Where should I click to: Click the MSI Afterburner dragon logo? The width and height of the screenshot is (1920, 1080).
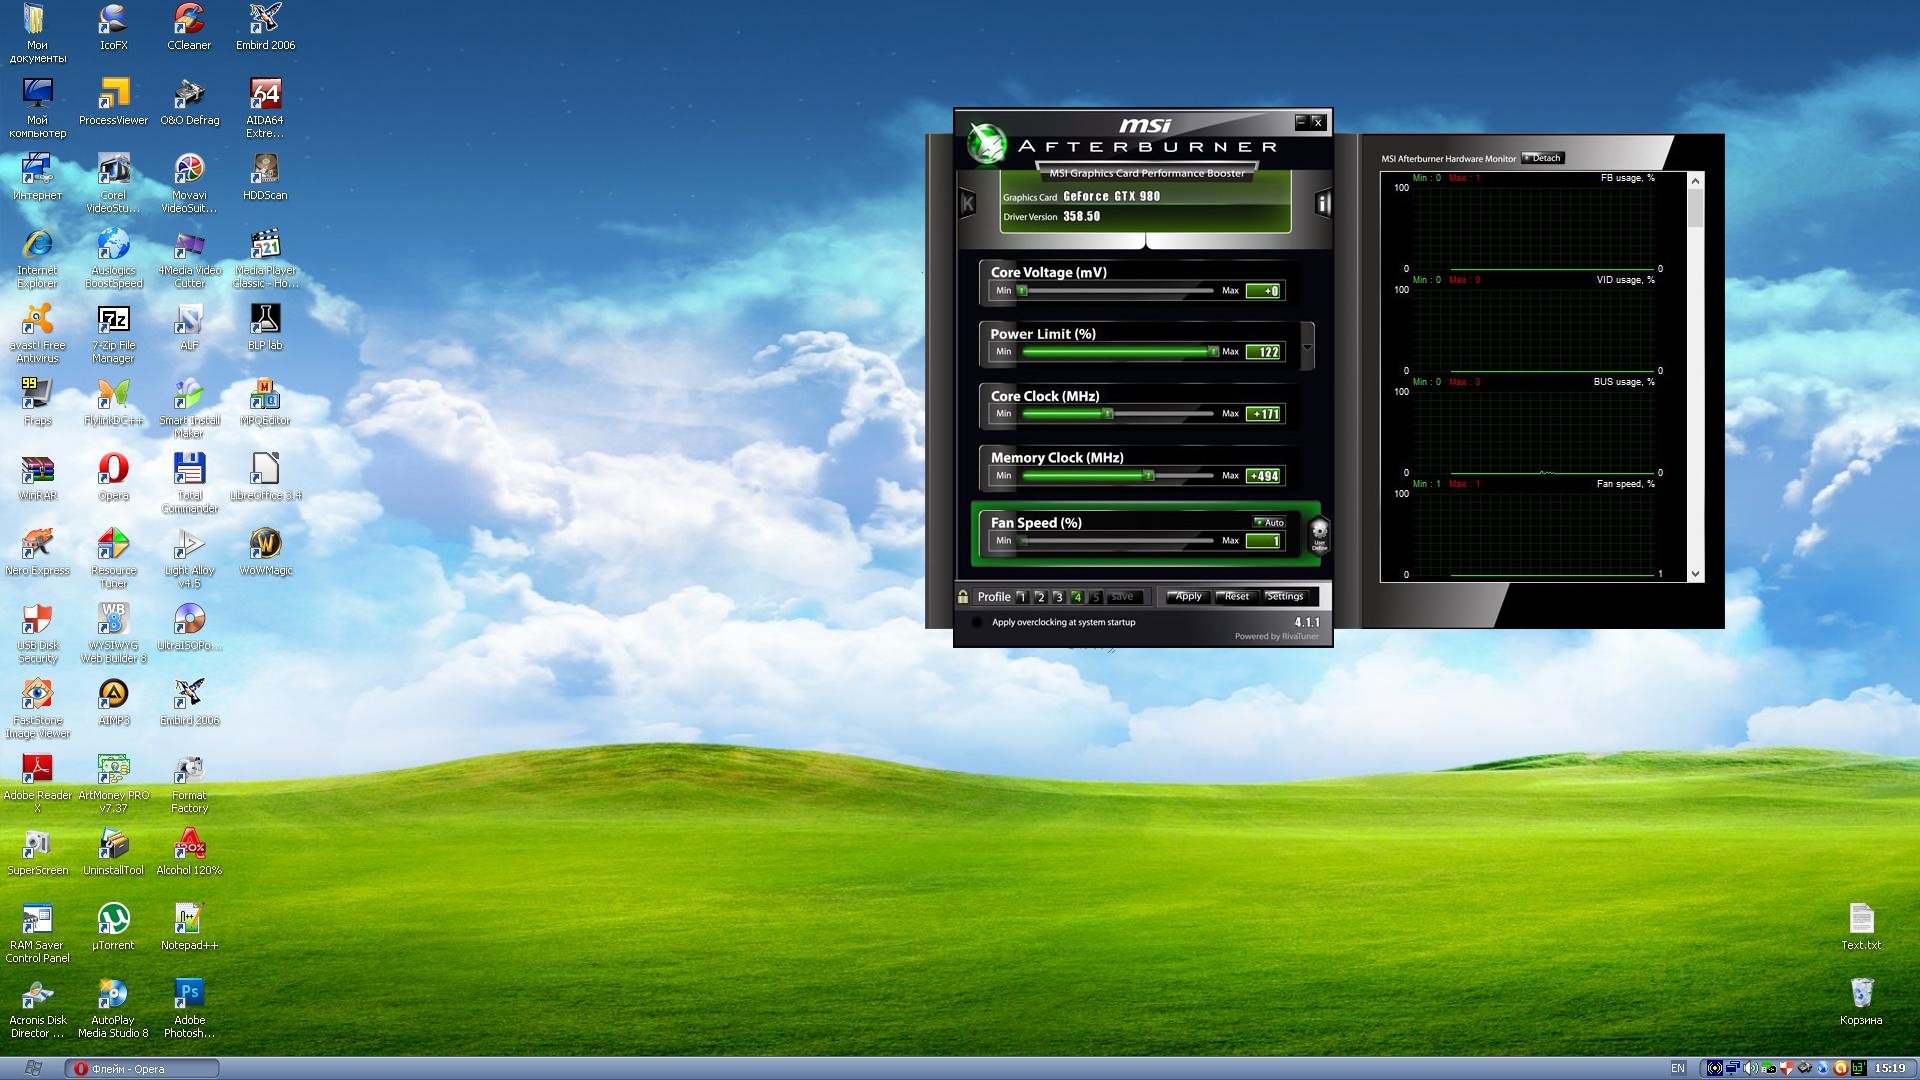click(x=986, y=144)
